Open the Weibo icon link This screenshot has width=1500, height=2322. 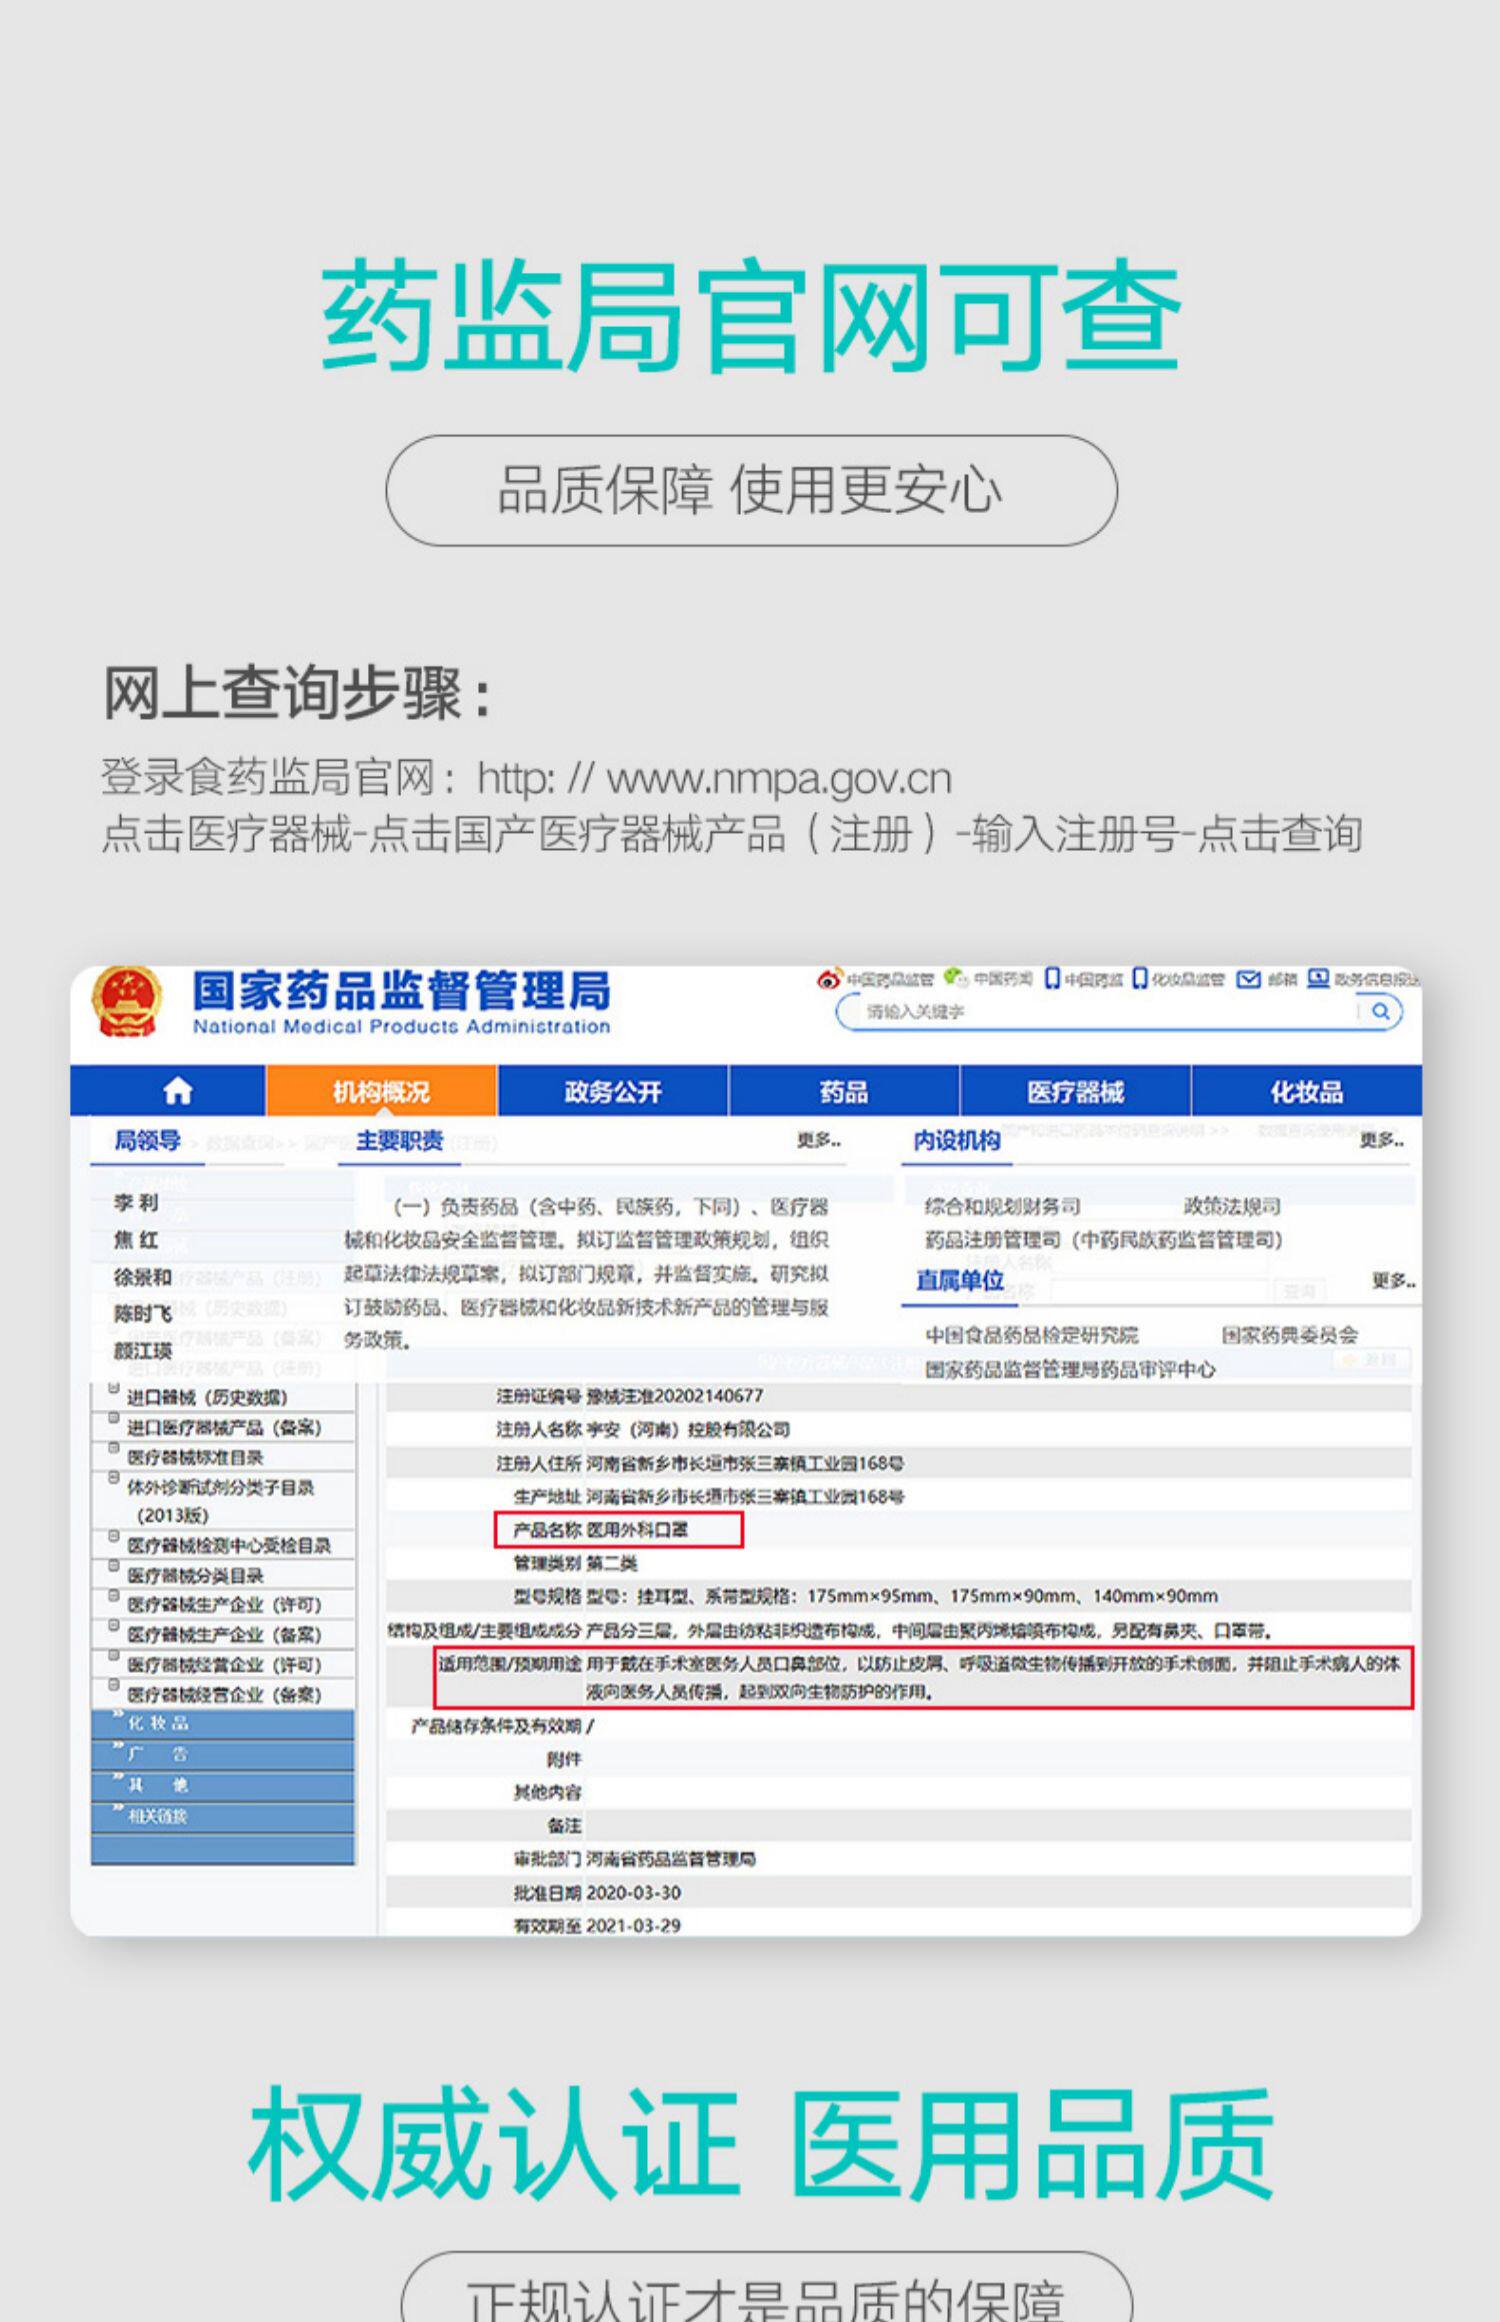[x=829, y=979]
